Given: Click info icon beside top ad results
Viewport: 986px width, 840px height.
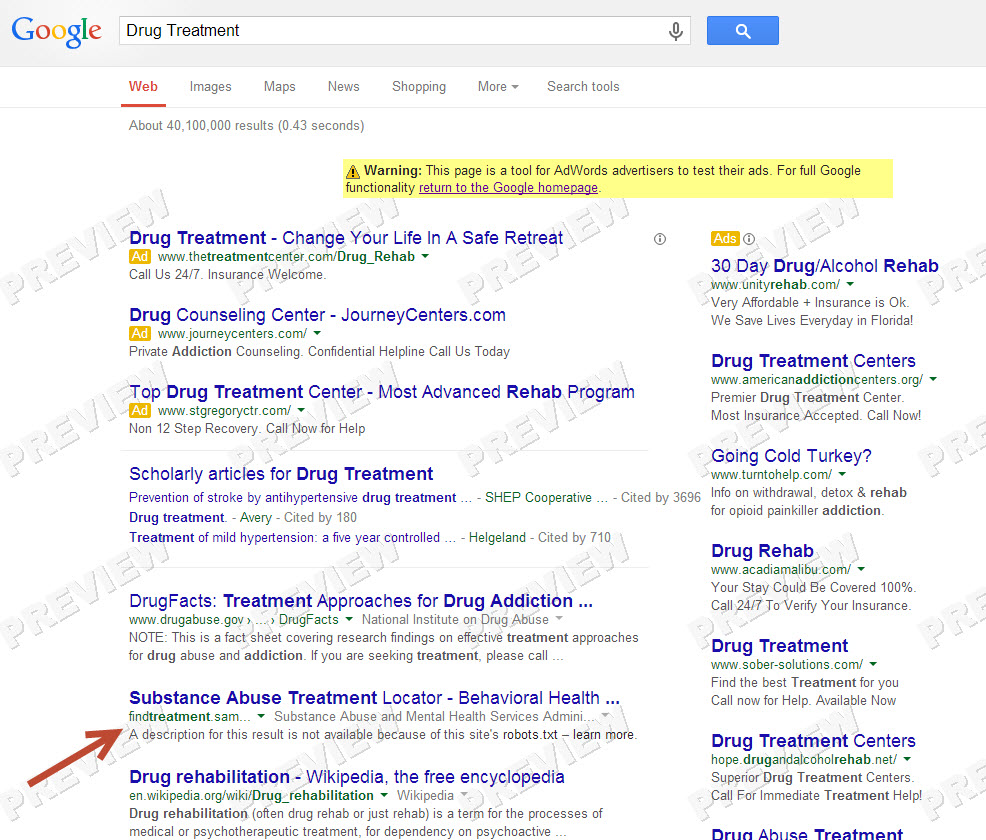Looking at the screenshot, I should click(x=660, y=239).
